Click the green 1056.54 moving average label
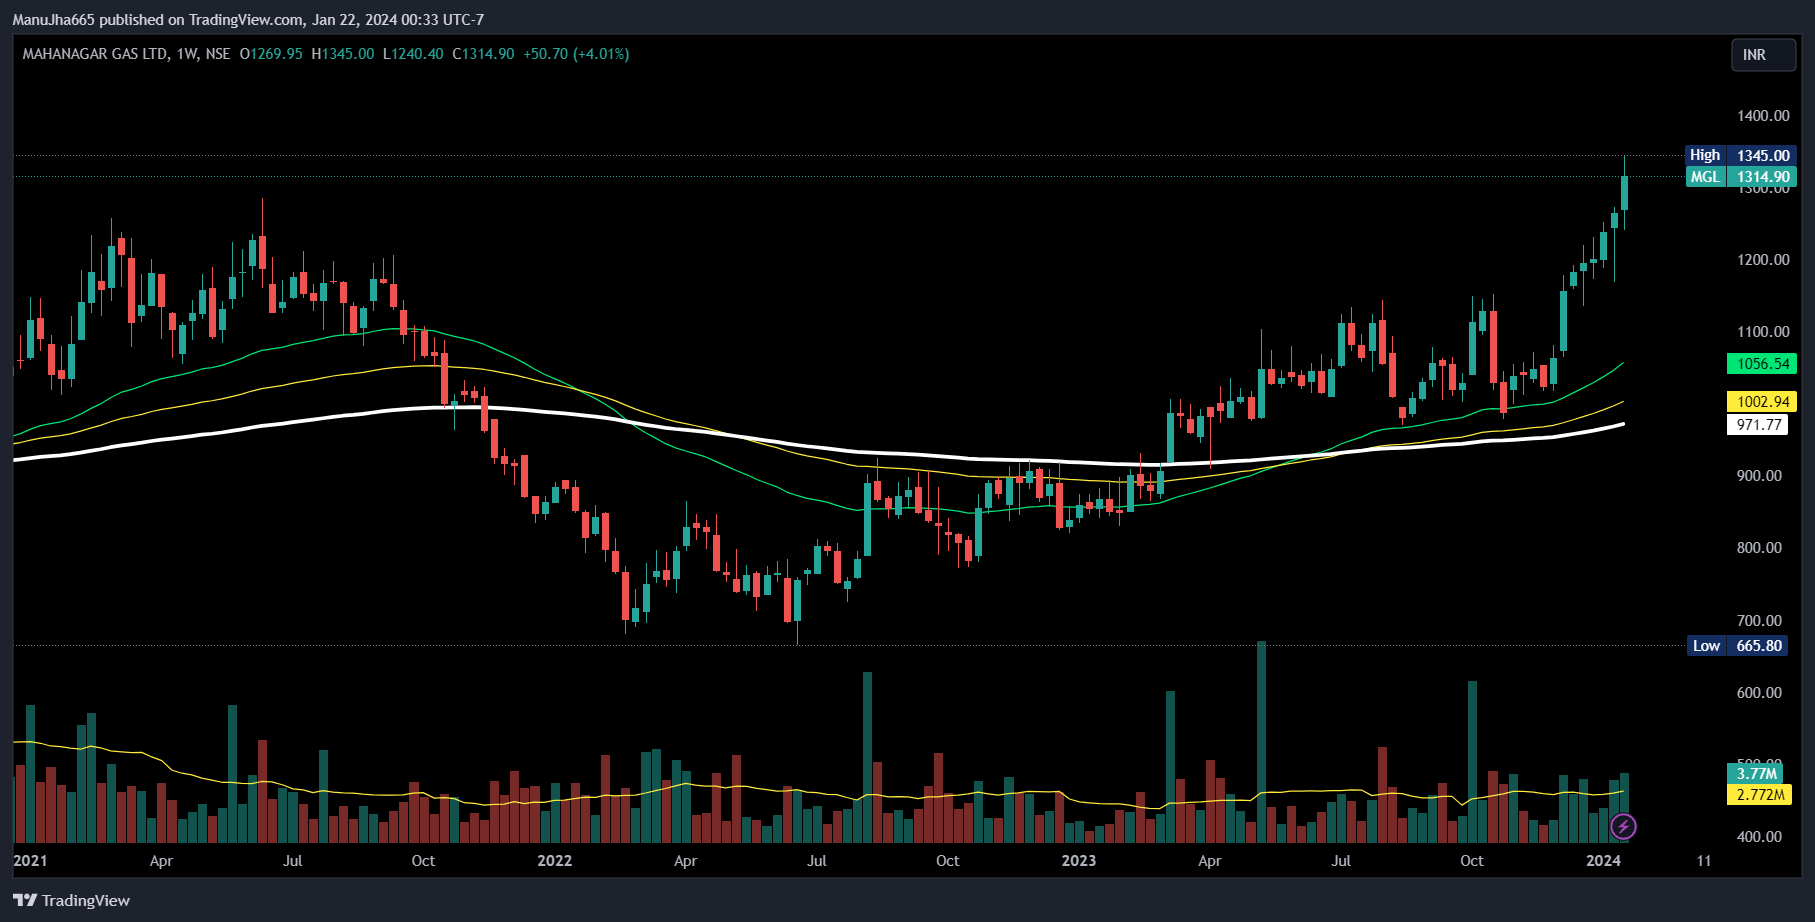Screen dimensions: 1815x922 click(x=1762, y=364)
